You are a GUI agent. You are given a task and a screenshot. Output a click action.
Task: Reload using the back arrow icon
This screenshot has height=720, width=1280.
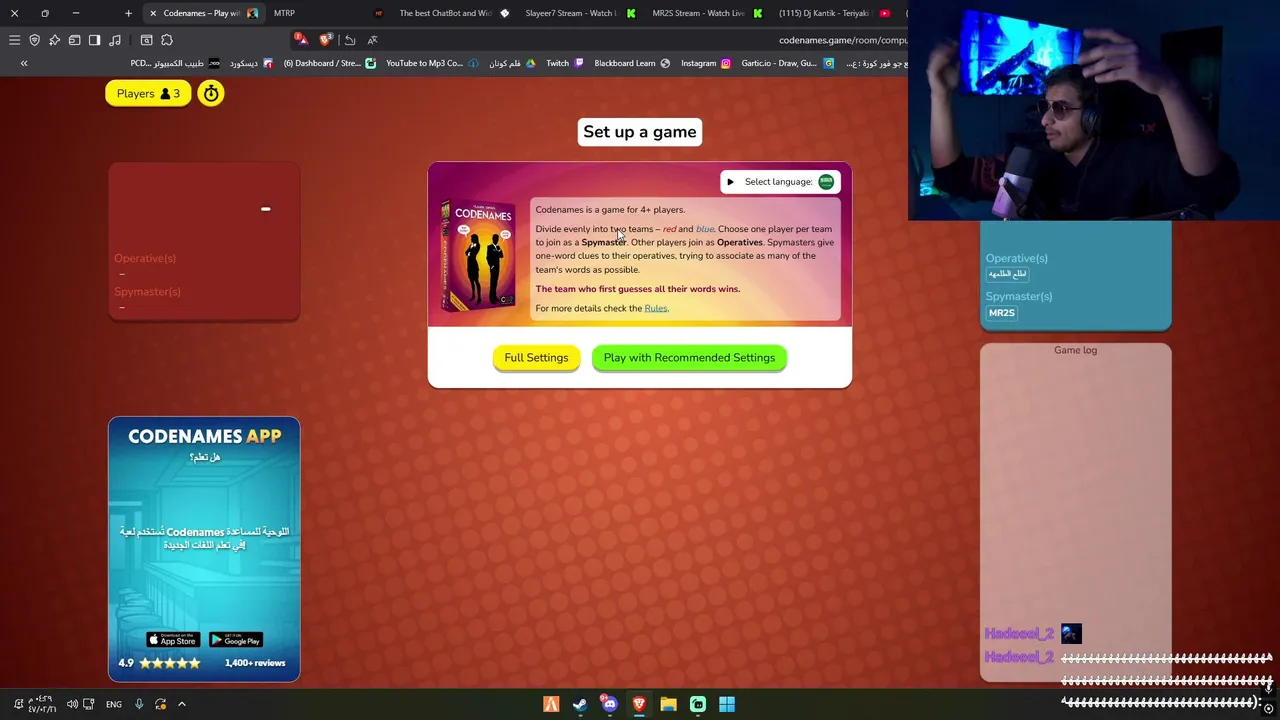pos(349,40)
